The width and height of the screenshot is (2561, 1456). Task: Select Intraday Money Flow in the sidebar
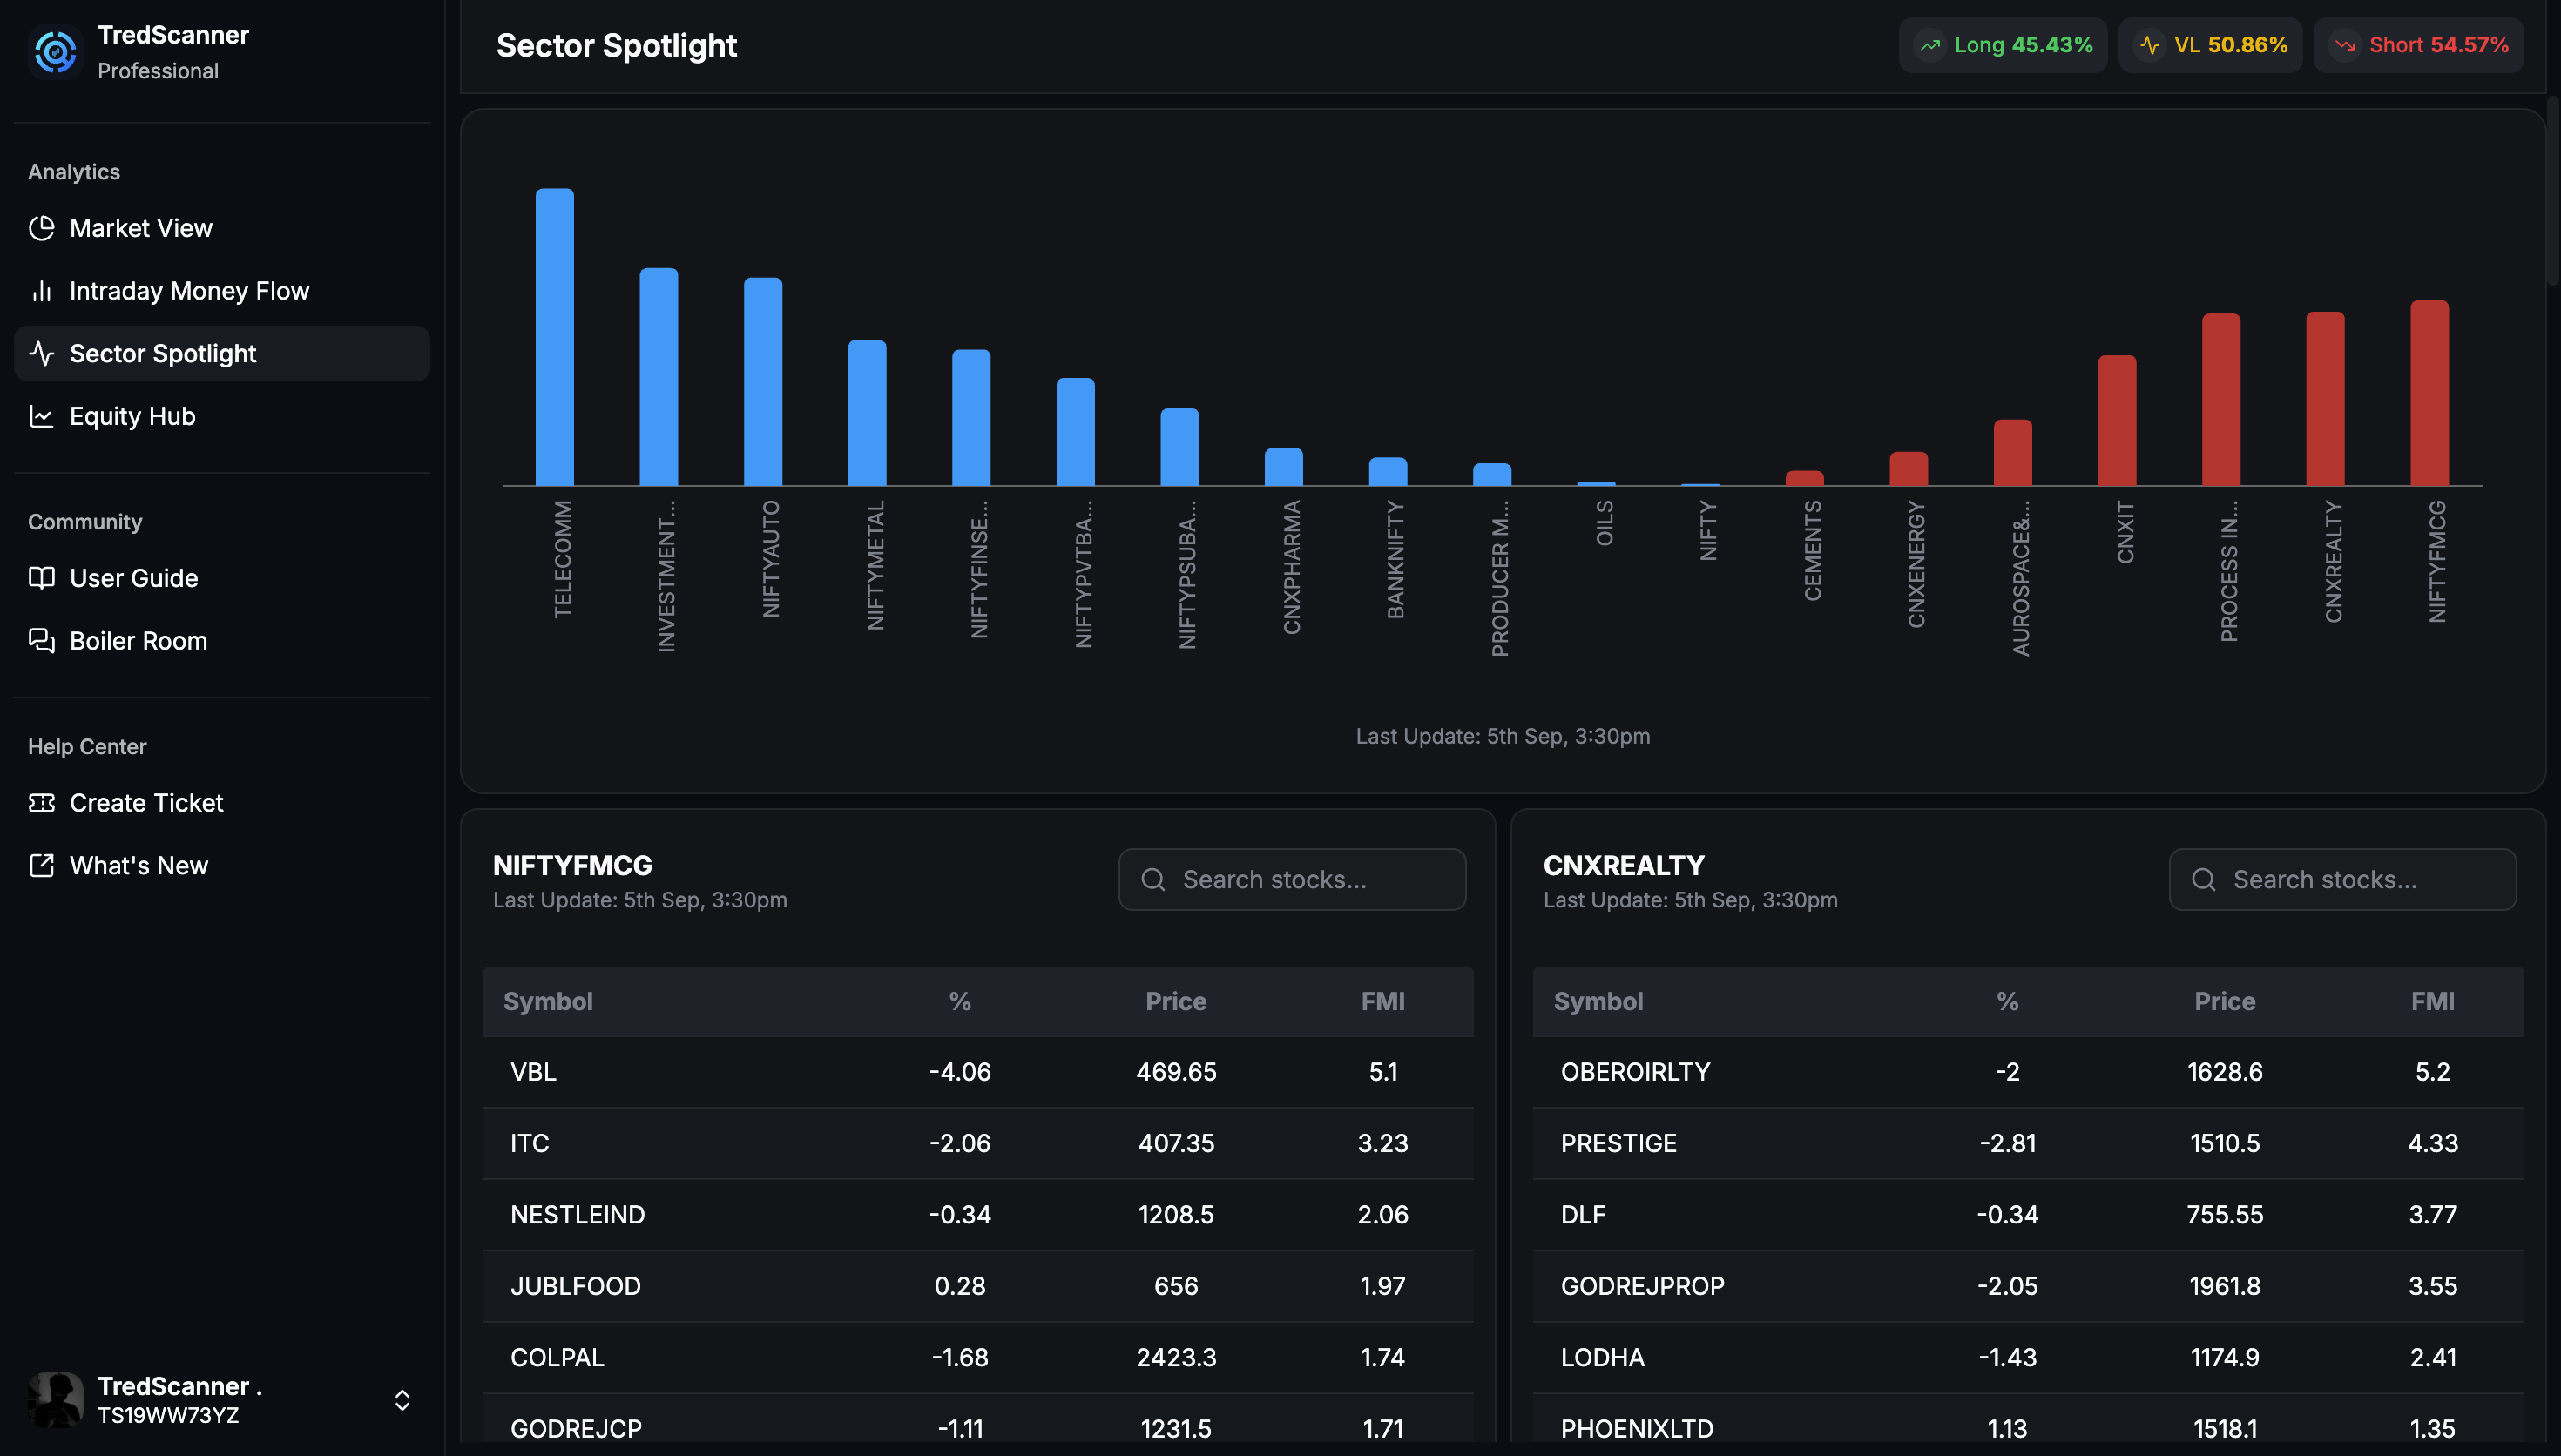(189, 290)
